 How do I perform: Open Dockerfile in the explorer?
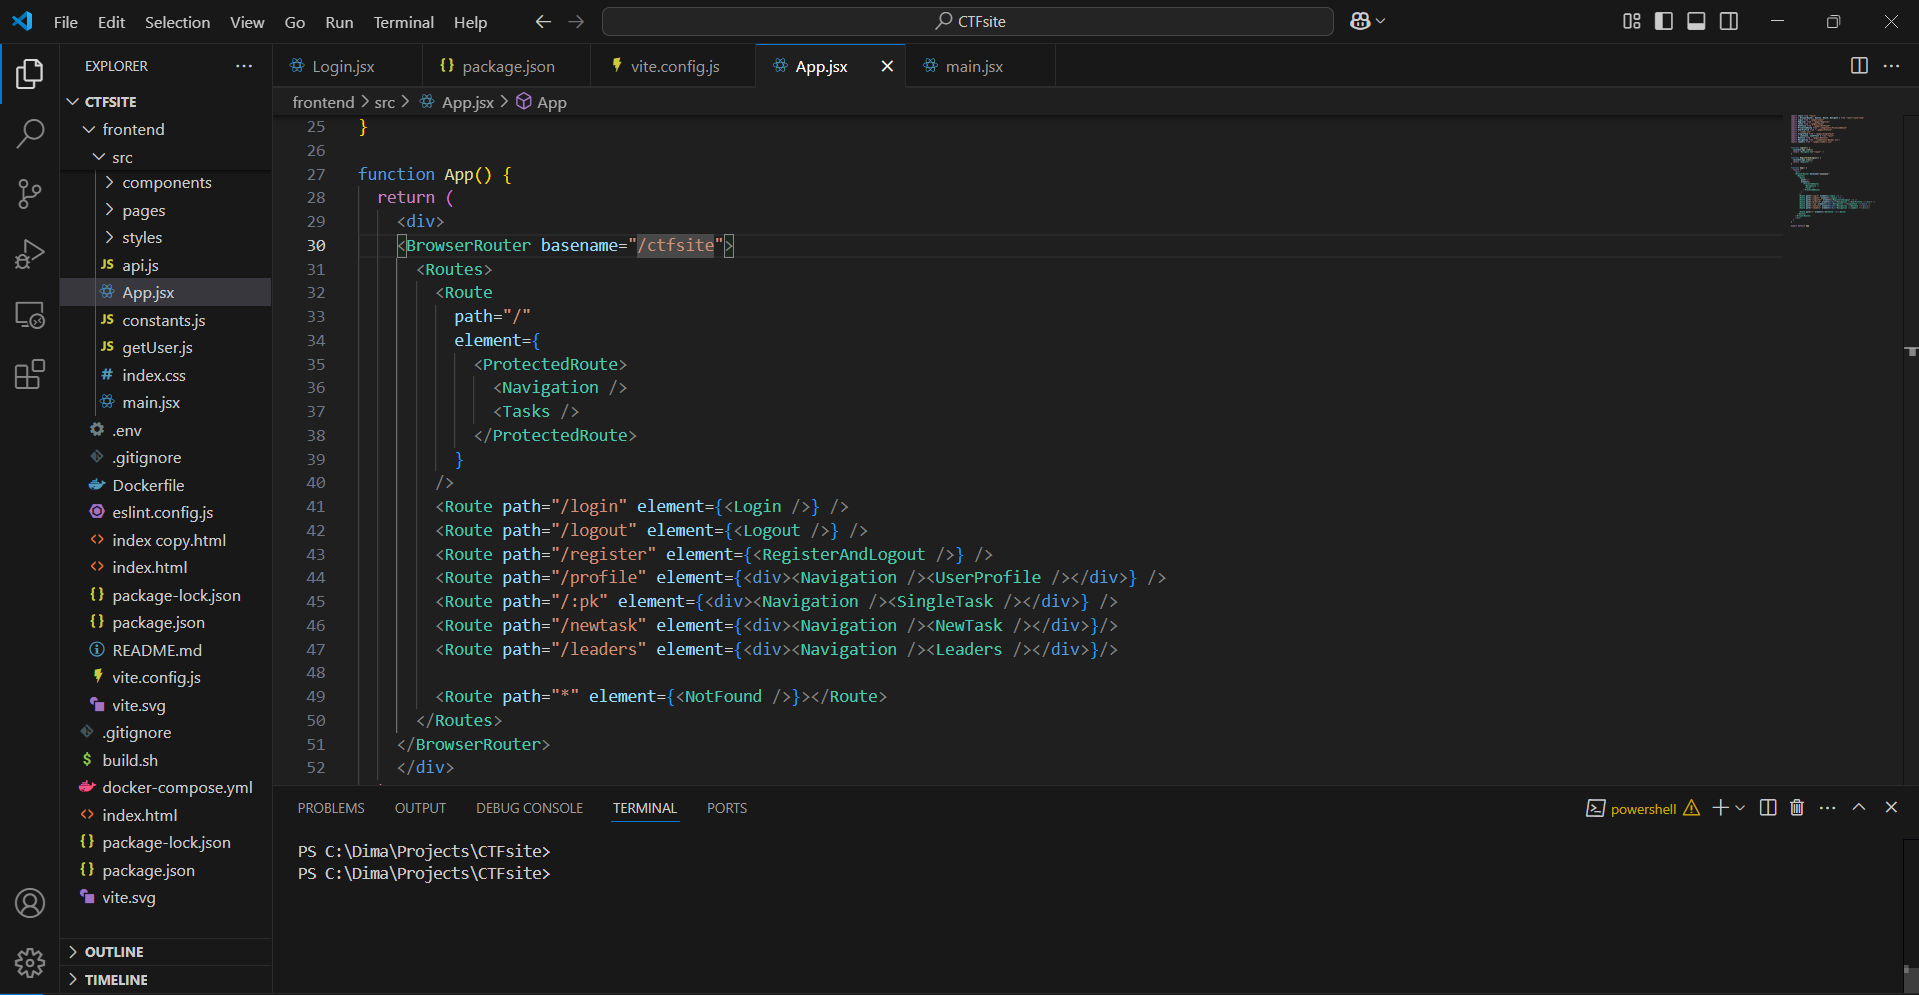coord(148,485)
